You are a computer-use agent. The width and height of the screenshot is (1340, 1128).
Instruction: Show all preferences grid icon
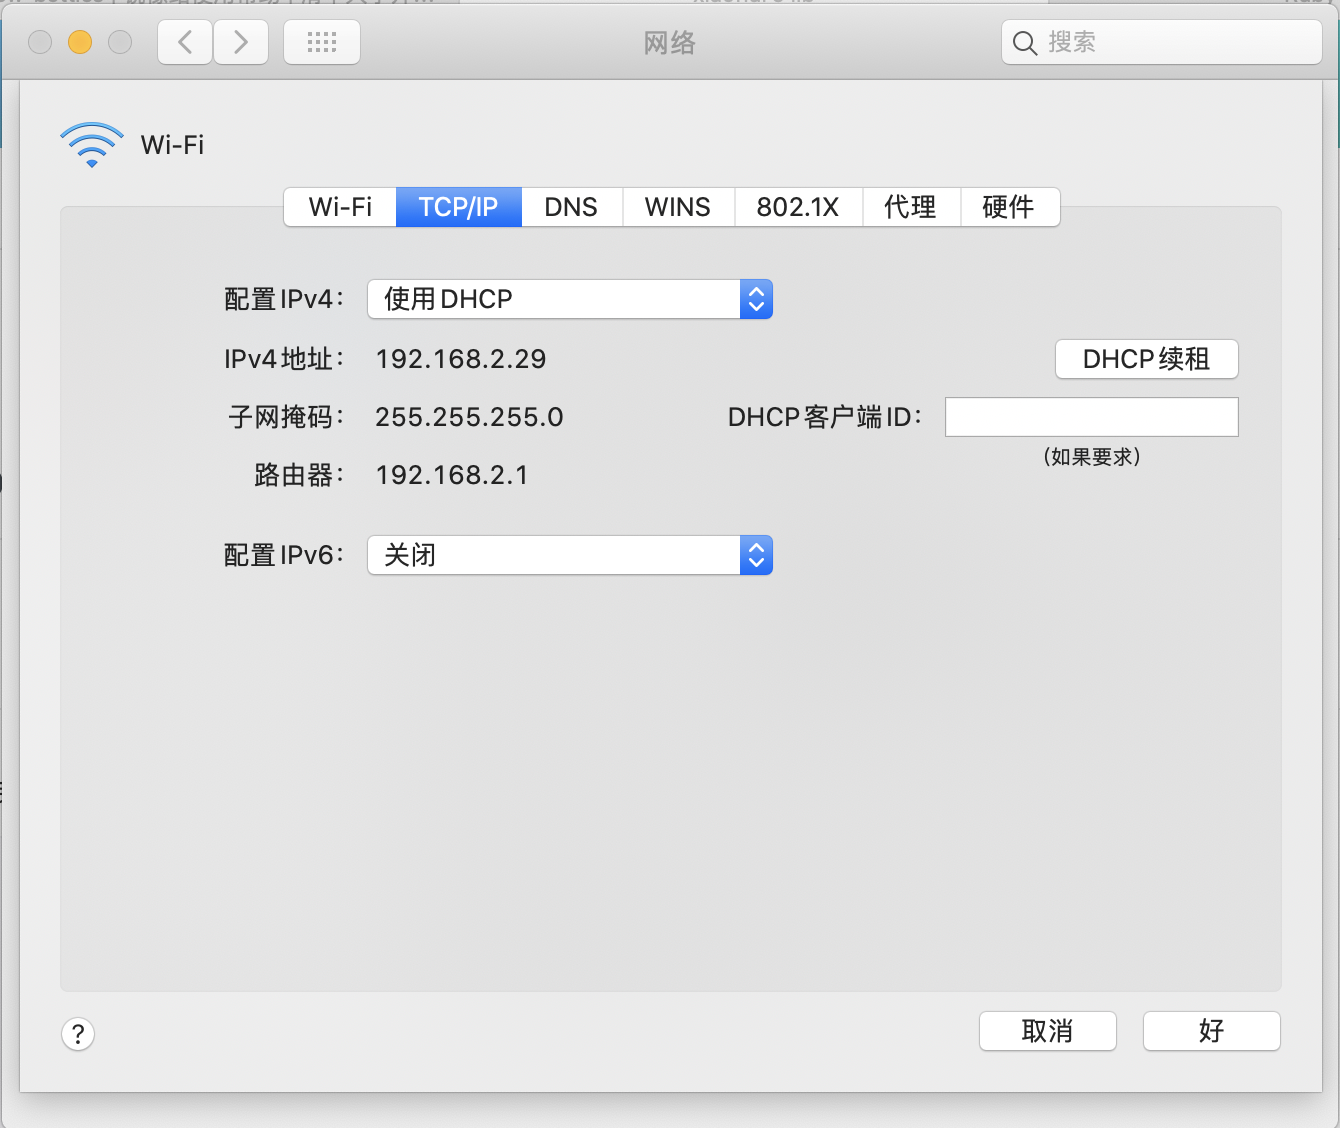click(322, 42)
